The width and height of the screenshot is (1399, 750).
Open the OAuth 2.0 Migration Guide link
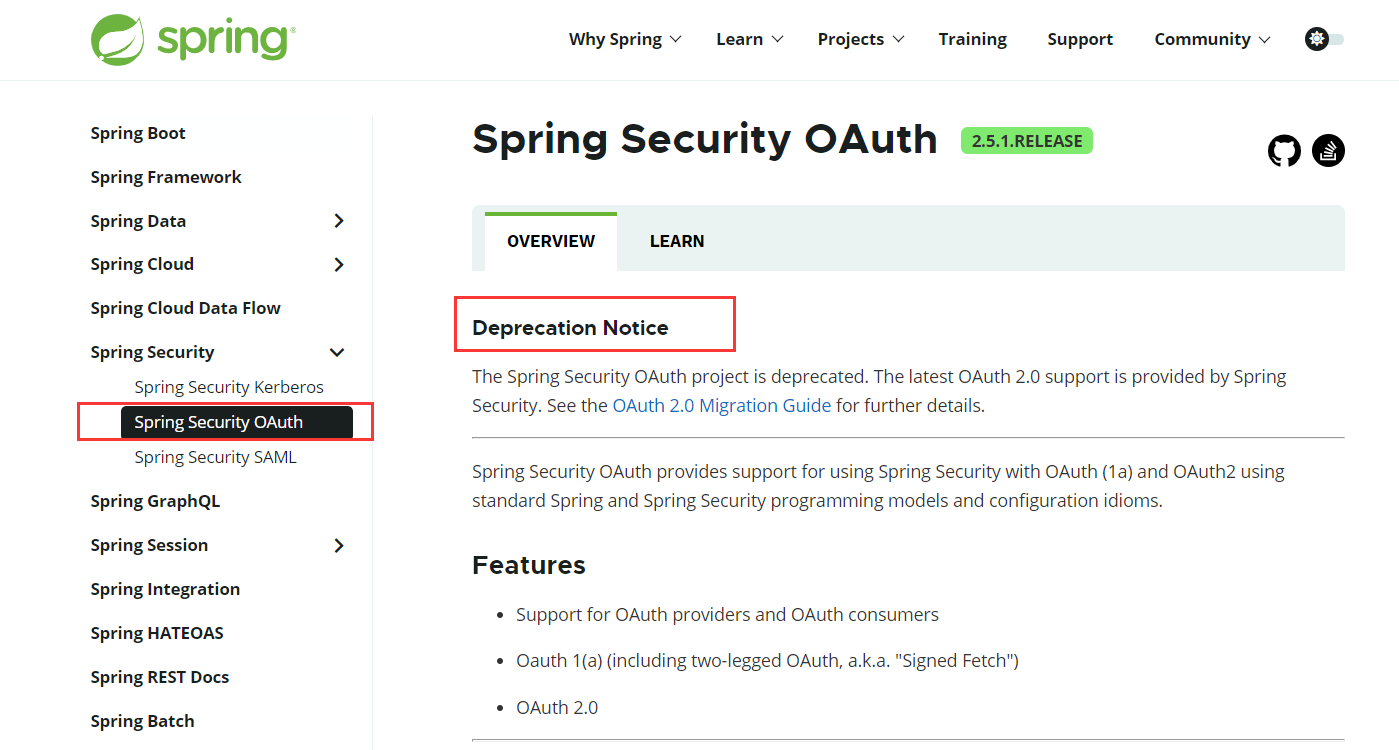(x=722, y=406)
